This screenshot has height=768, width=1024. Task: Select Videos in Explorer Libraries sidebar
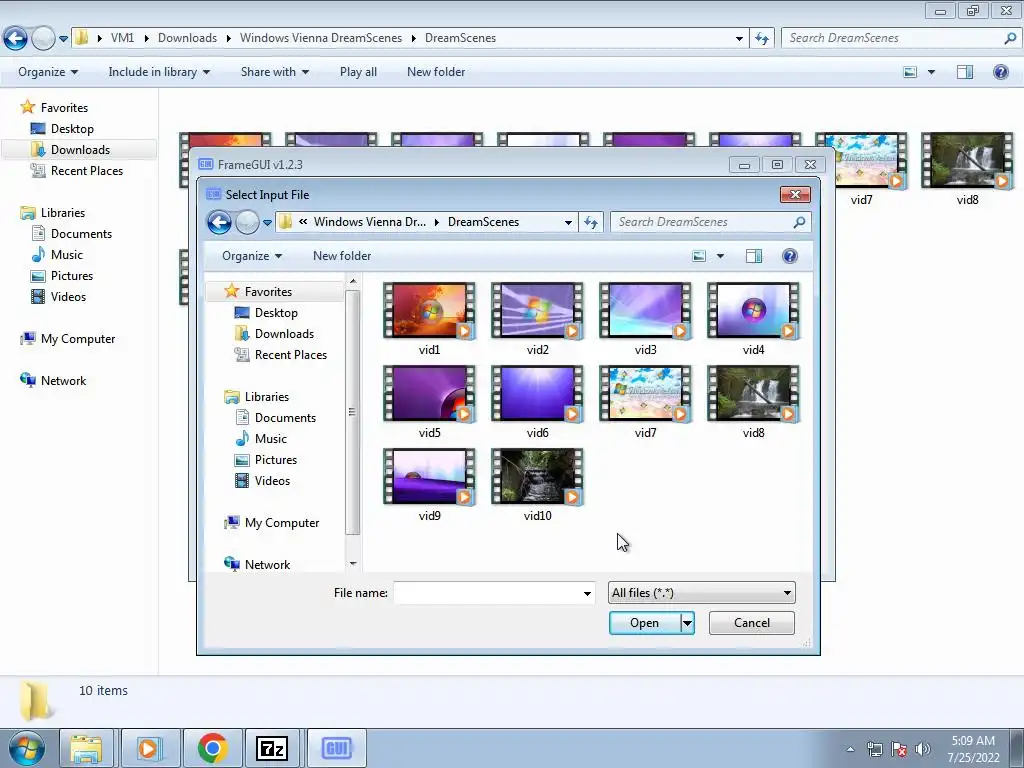coord(68,296)
